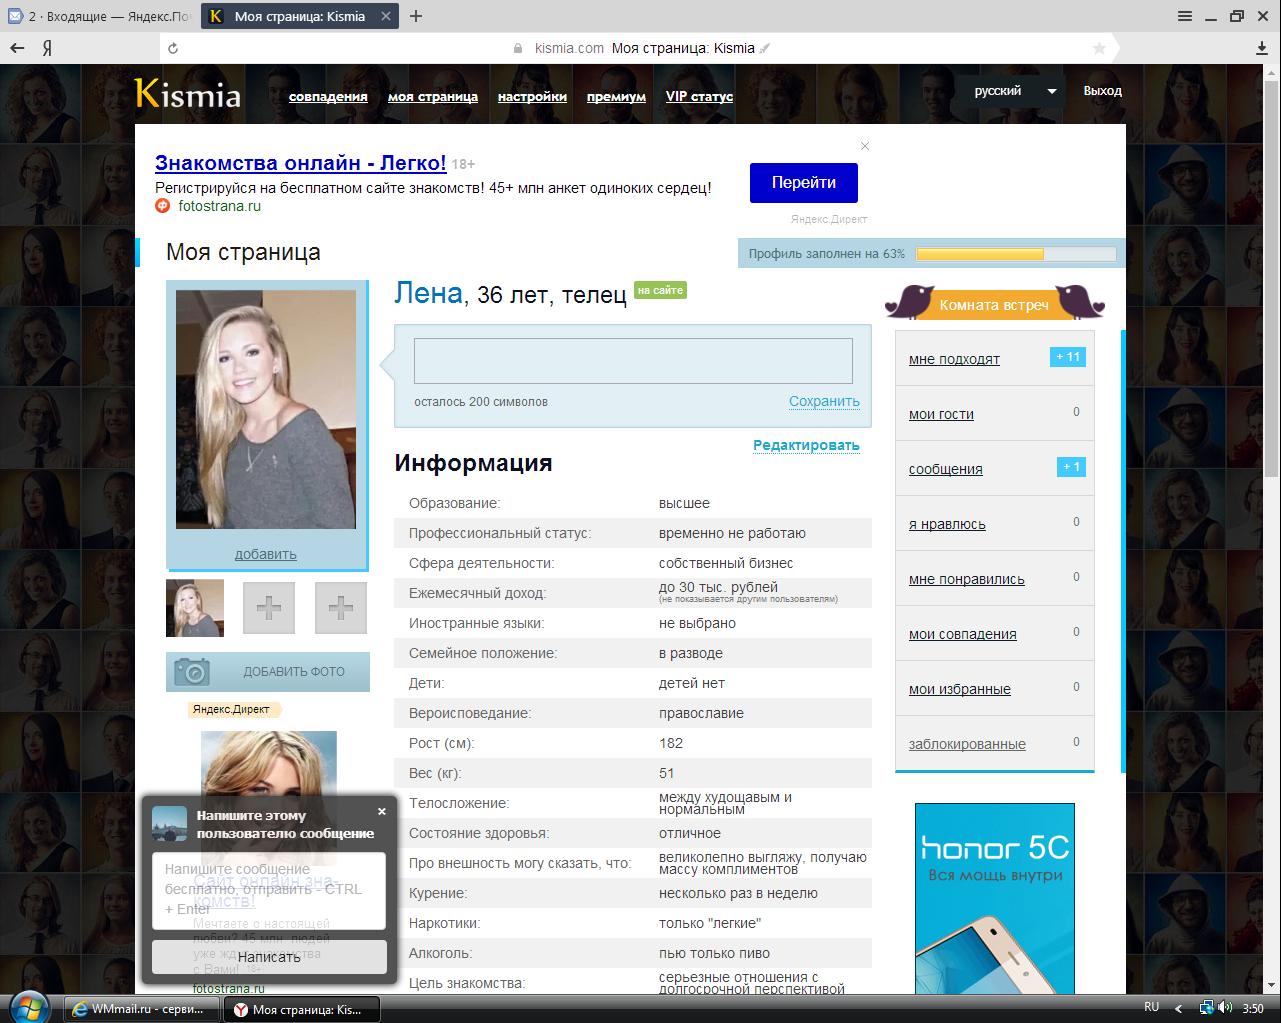Open the мне подходят list
The width and height of the screenshot is (1281, 1023).
pyautogui.click(x=954, y=359)
